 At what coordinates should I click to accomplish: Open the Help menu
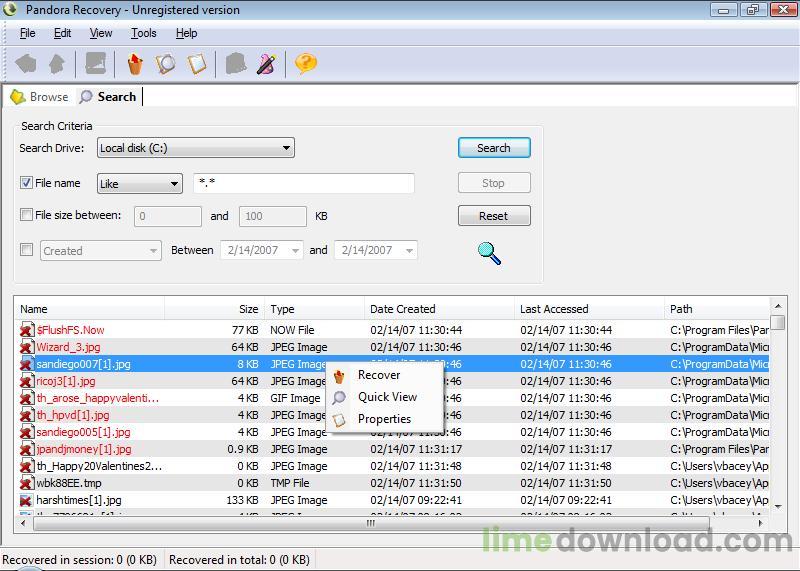click(x=186, y=33)
